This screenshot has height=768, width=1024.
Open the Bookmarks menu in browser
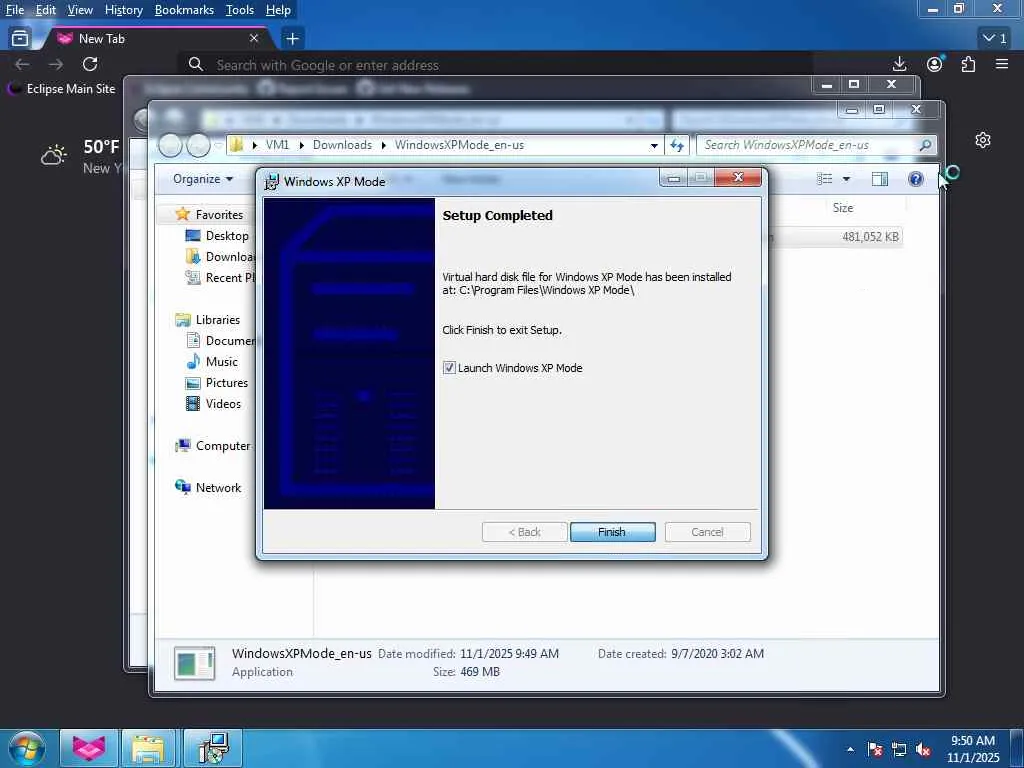click(x=184, y=10)
